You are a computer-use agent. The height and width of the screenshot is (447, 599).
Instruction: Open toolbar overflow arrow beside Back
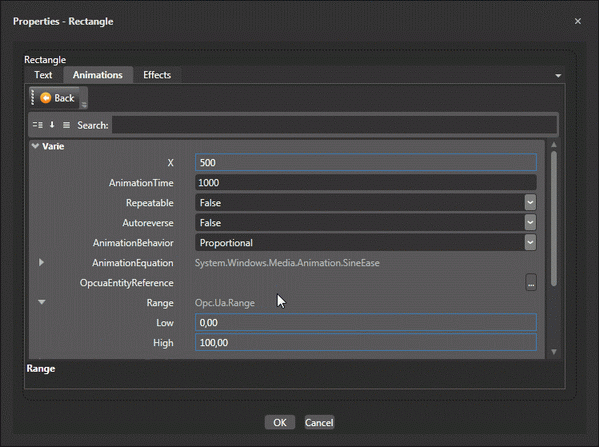(84, 104)
